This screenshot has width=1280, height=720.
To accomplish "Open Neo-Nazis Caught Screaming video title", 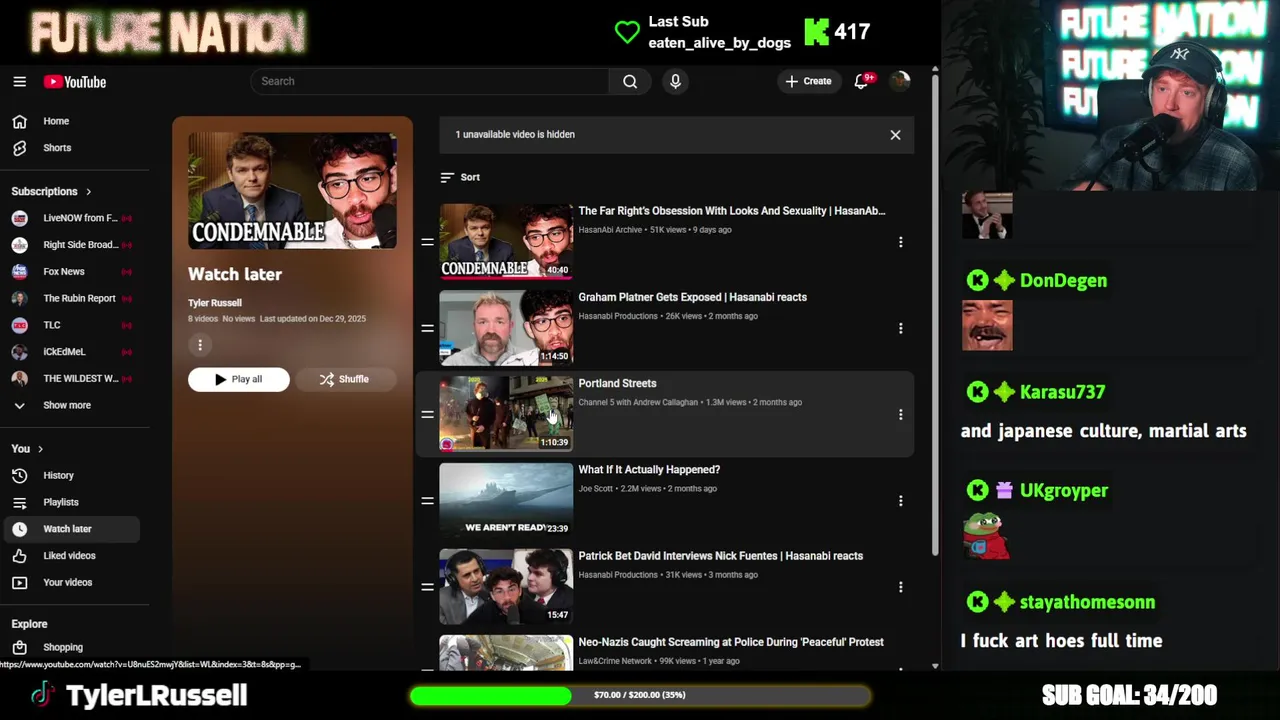I will pyautogui.click(x=731, y=642).
